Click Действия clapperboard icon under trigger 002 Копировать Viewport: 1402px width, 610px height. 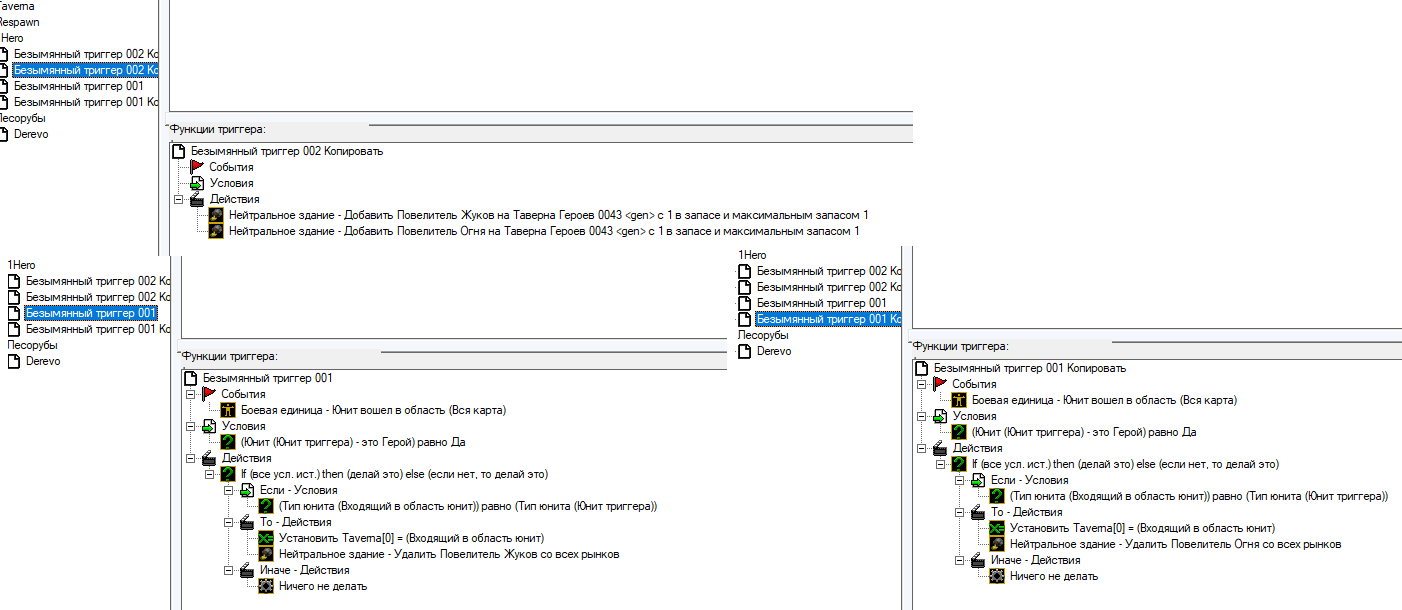tap(197, 199)
